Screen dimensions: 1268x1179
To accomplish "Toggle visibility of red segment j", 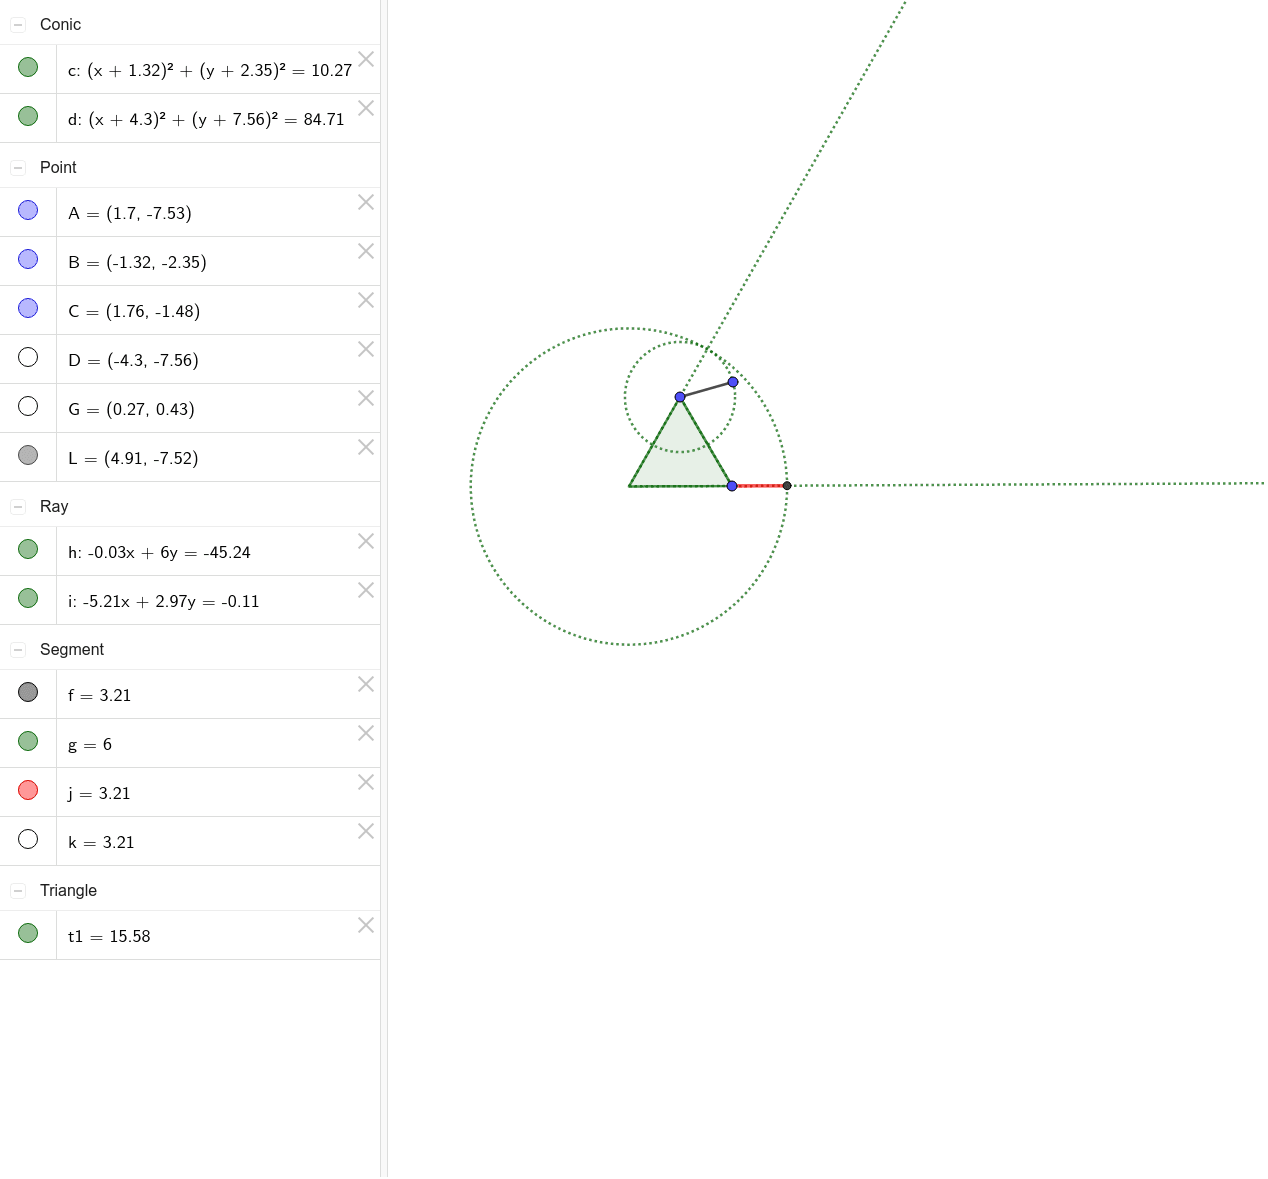I will pos(28,790).
